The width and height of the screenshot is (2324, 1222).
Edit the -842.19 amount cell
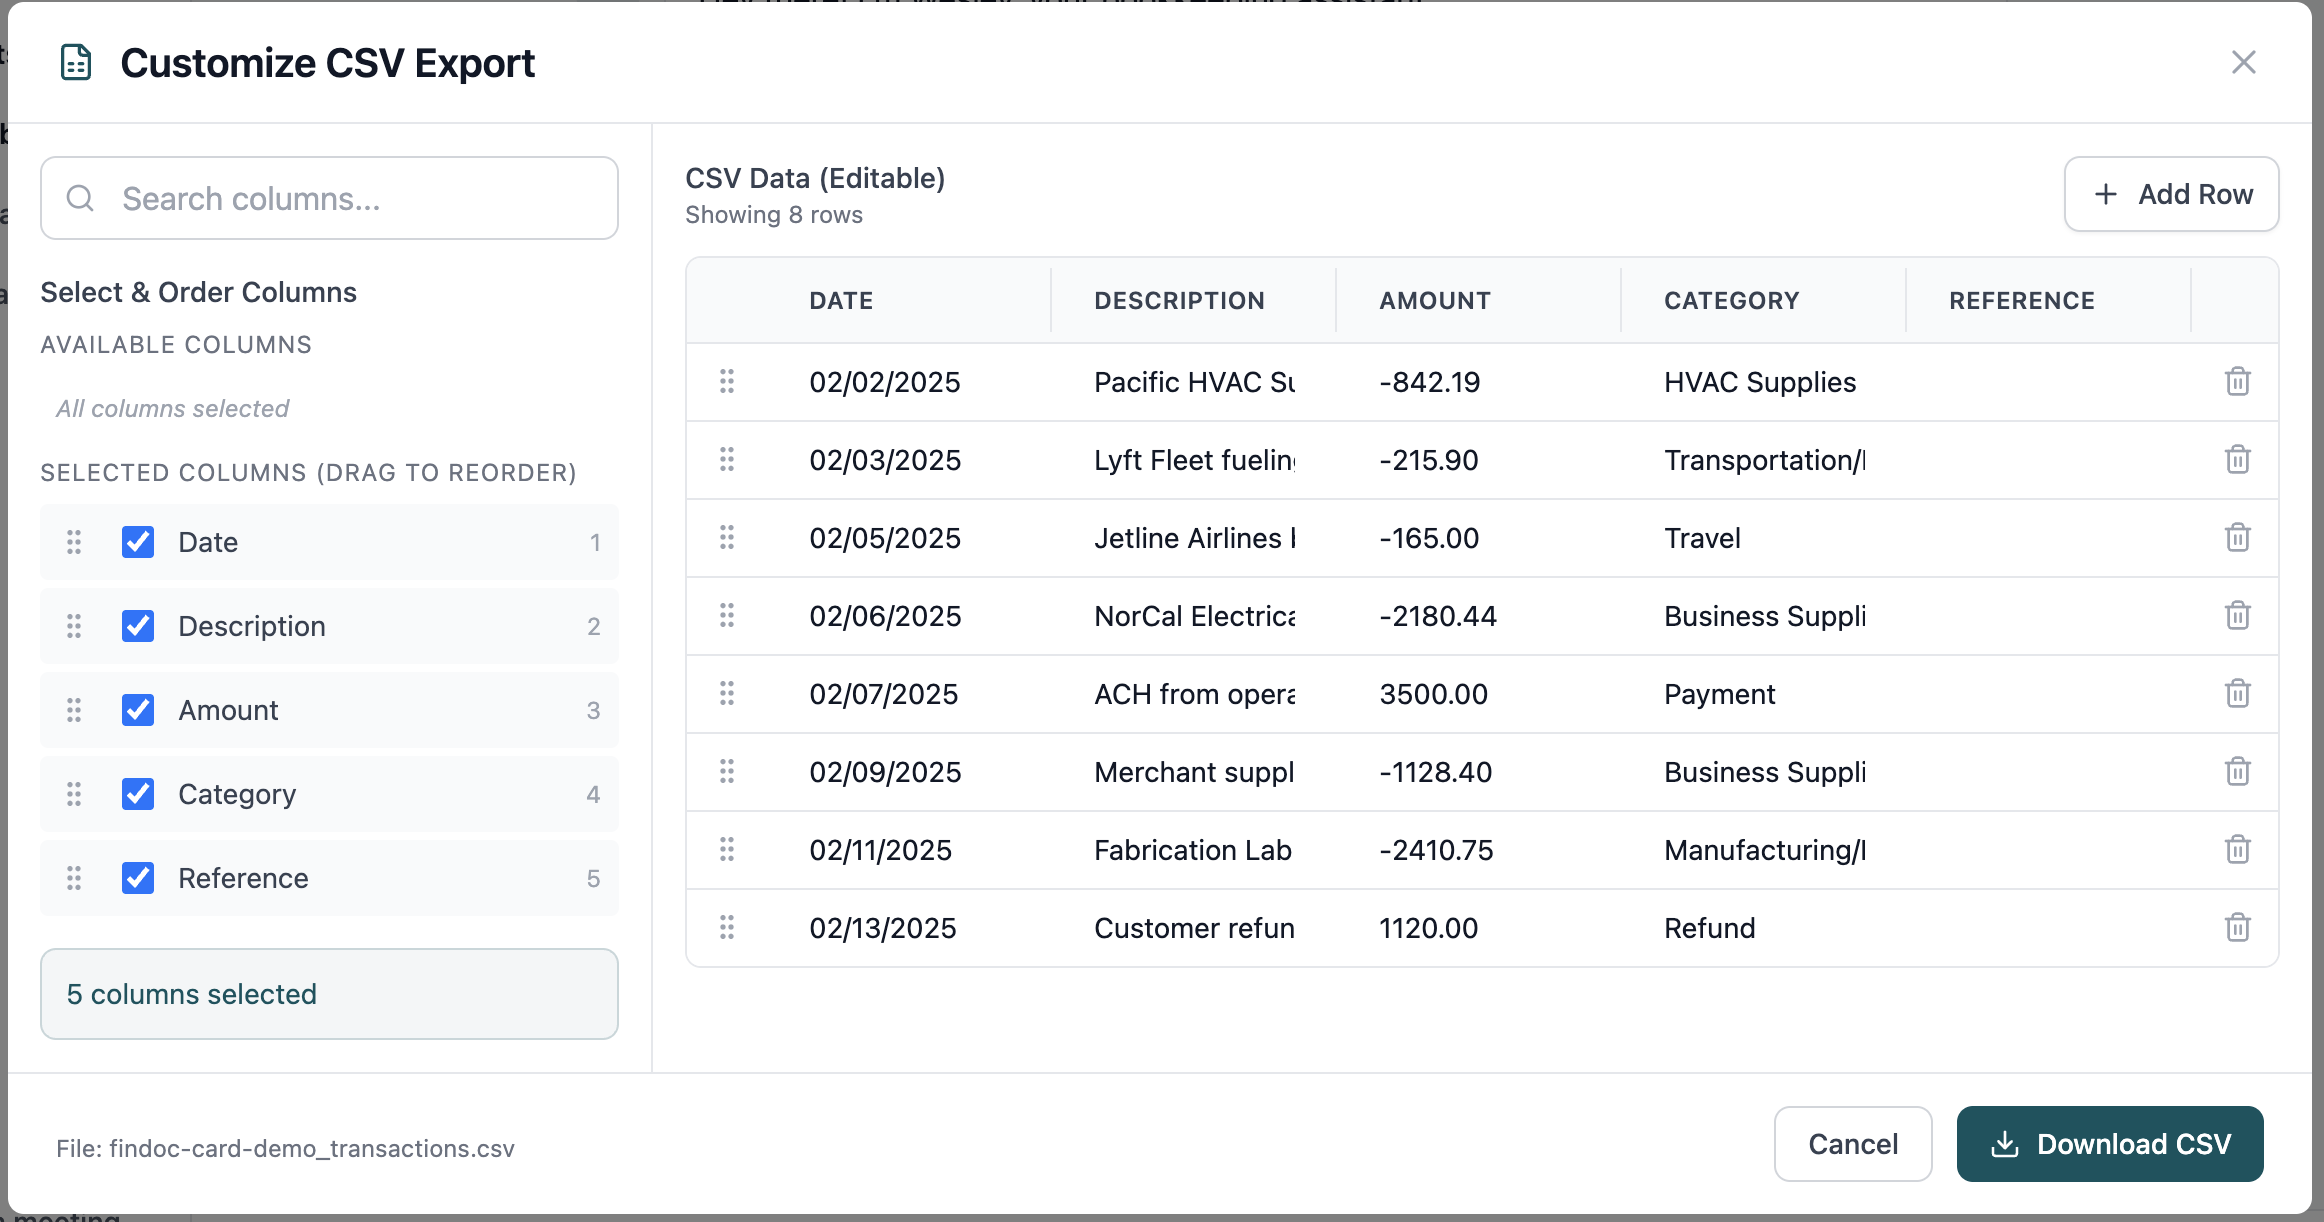click(x=1430, y=382)
